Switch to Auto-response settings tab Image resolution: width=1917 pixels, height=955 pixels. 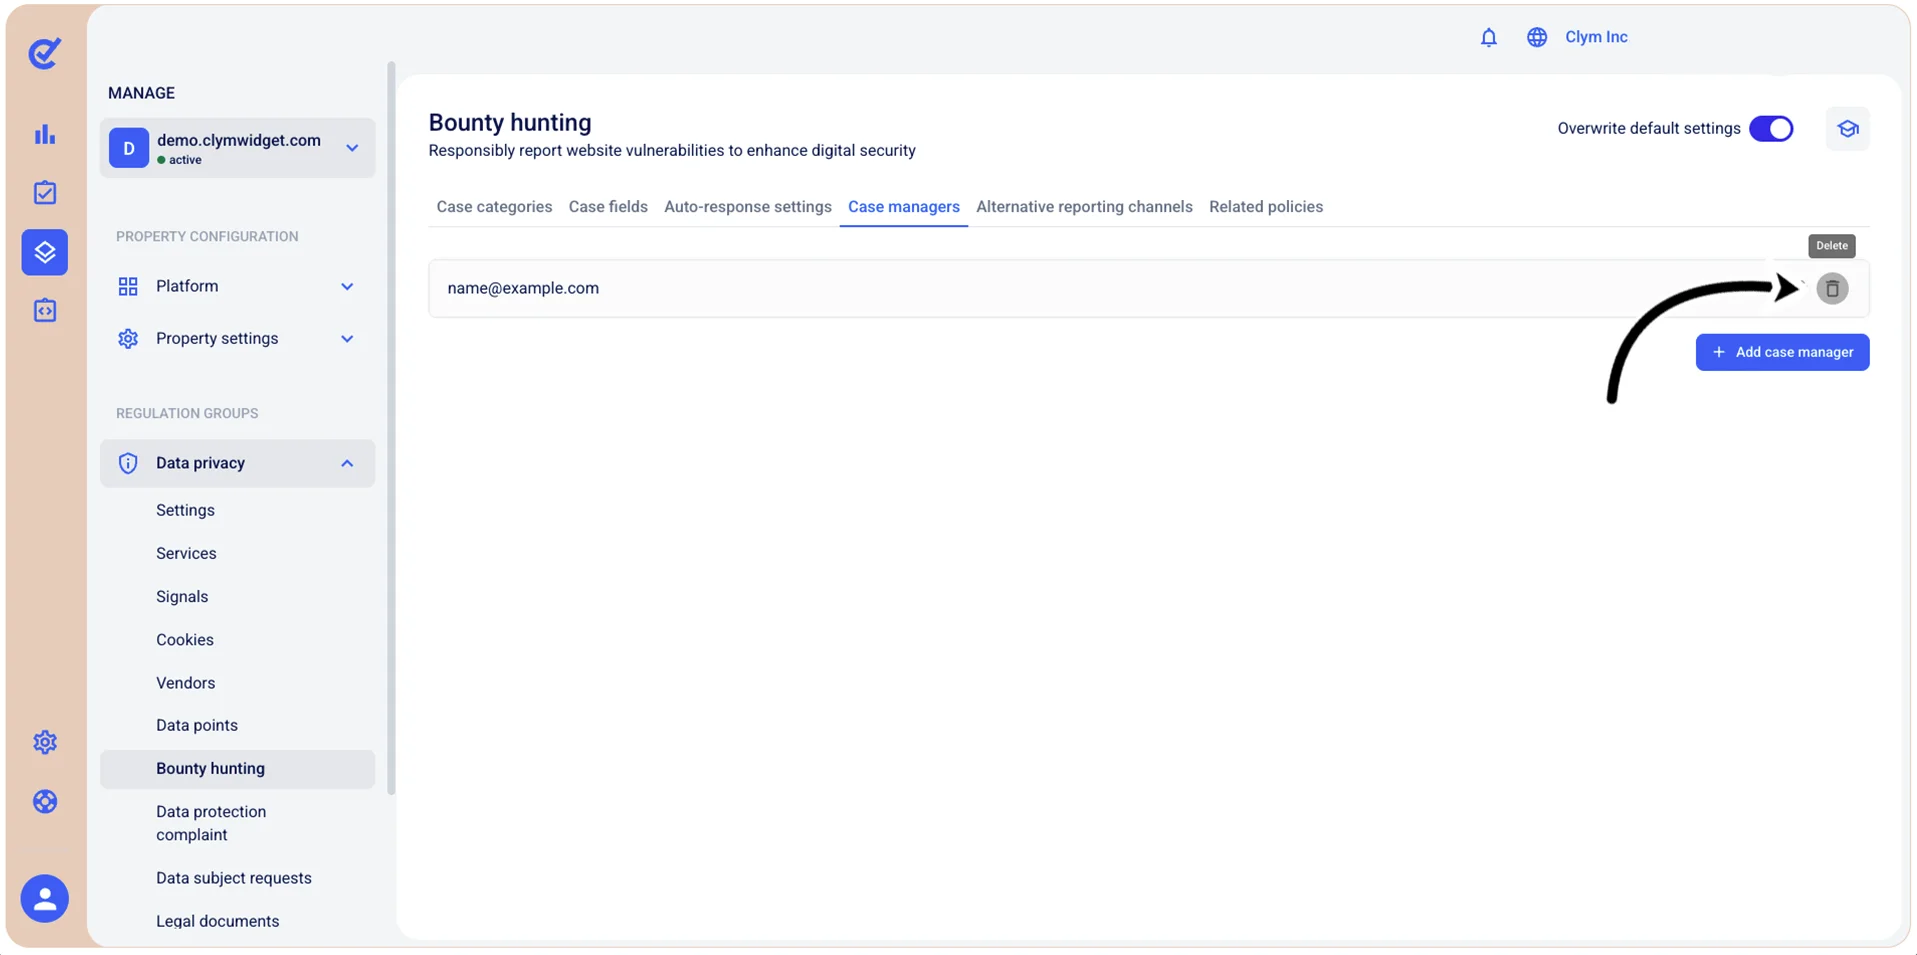pyautogui.click(x=748, y=207)
